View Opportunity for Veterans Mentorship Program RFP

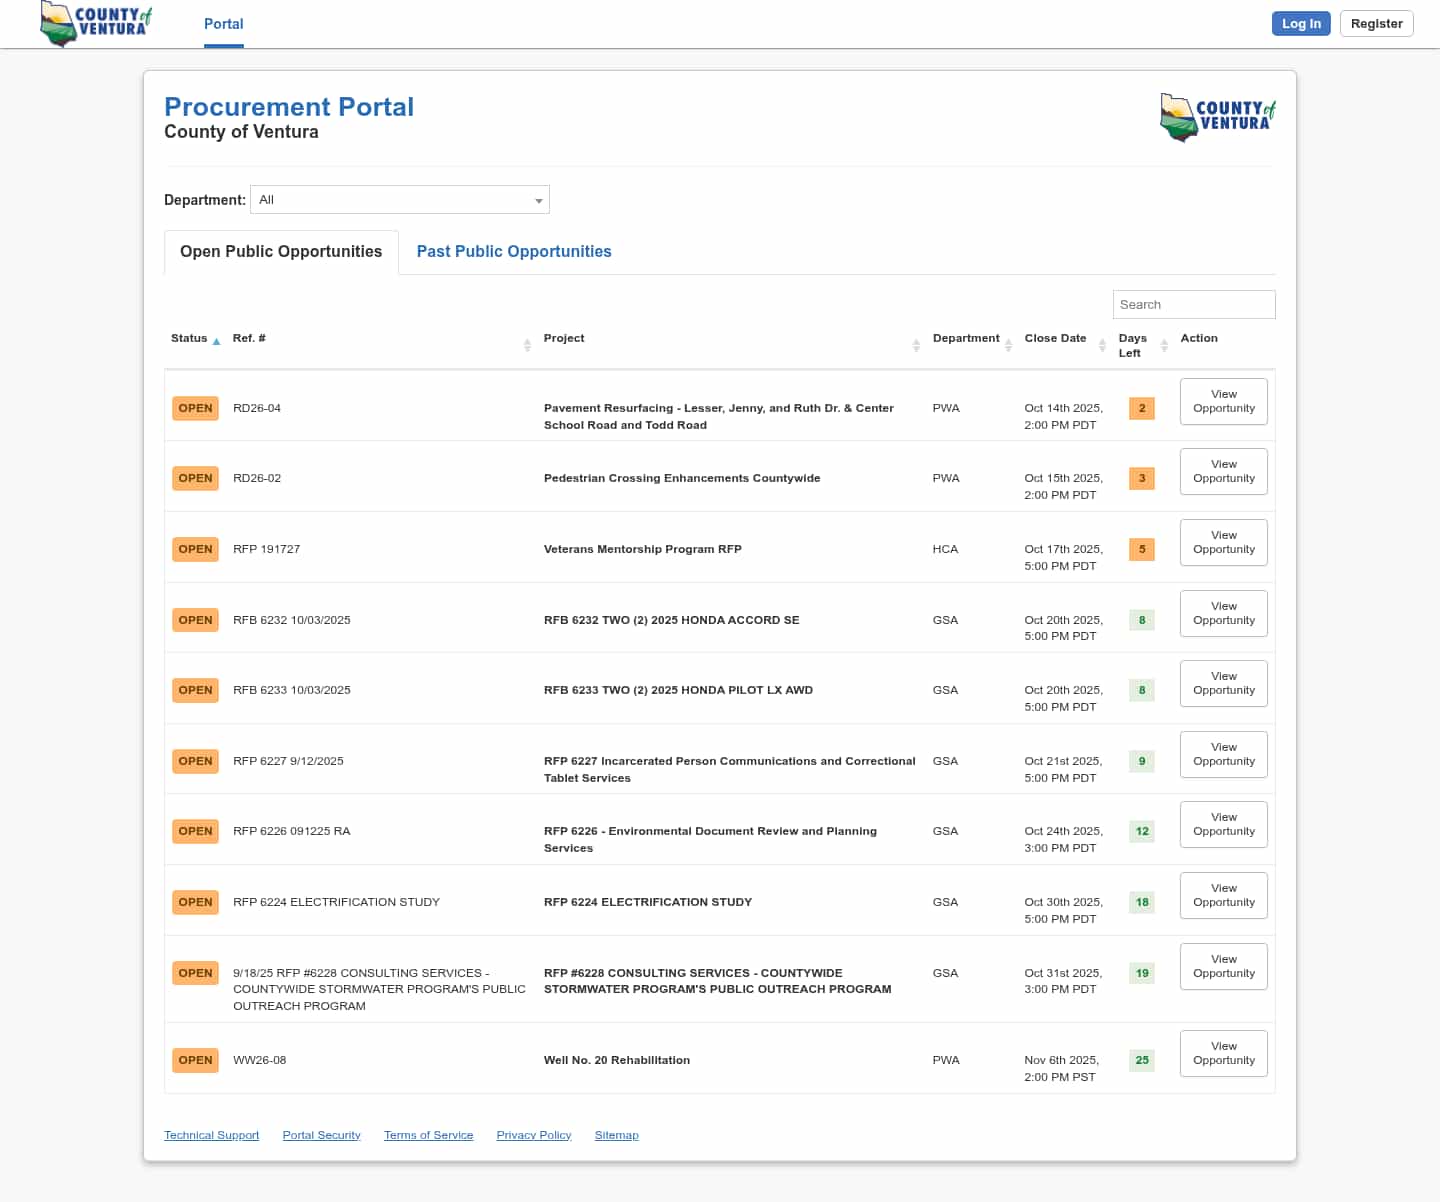click(x=1223, y=543)
